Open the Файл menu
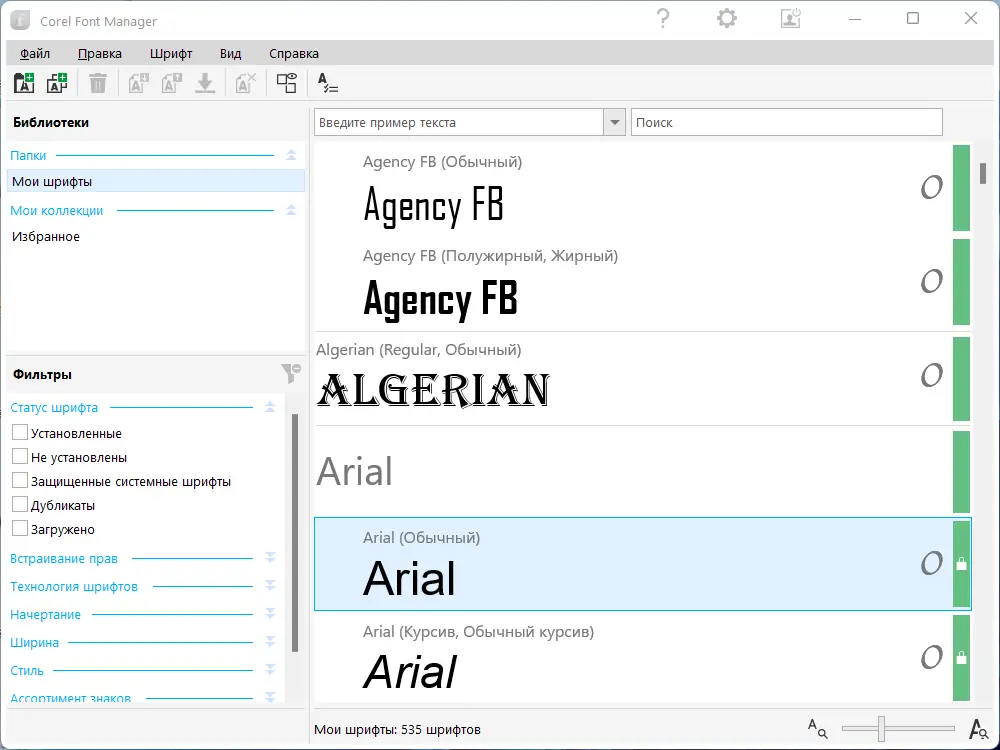The width and height of the screenshot is (1000, 750). click(34, 54)
